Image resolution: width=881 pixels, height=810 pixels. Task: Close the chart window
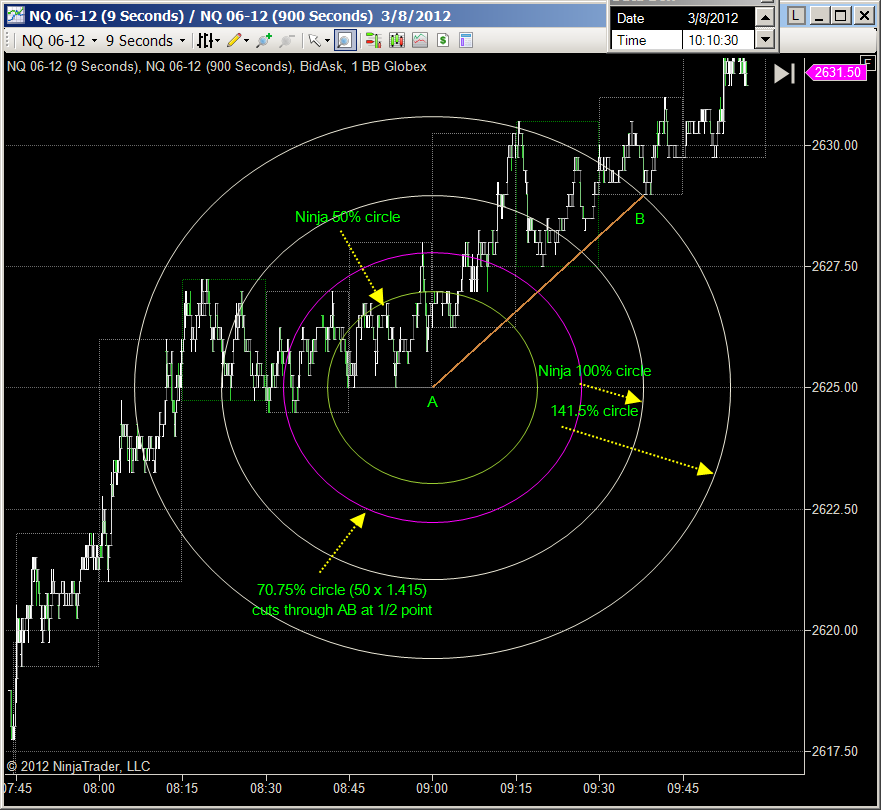click(864, 16)
